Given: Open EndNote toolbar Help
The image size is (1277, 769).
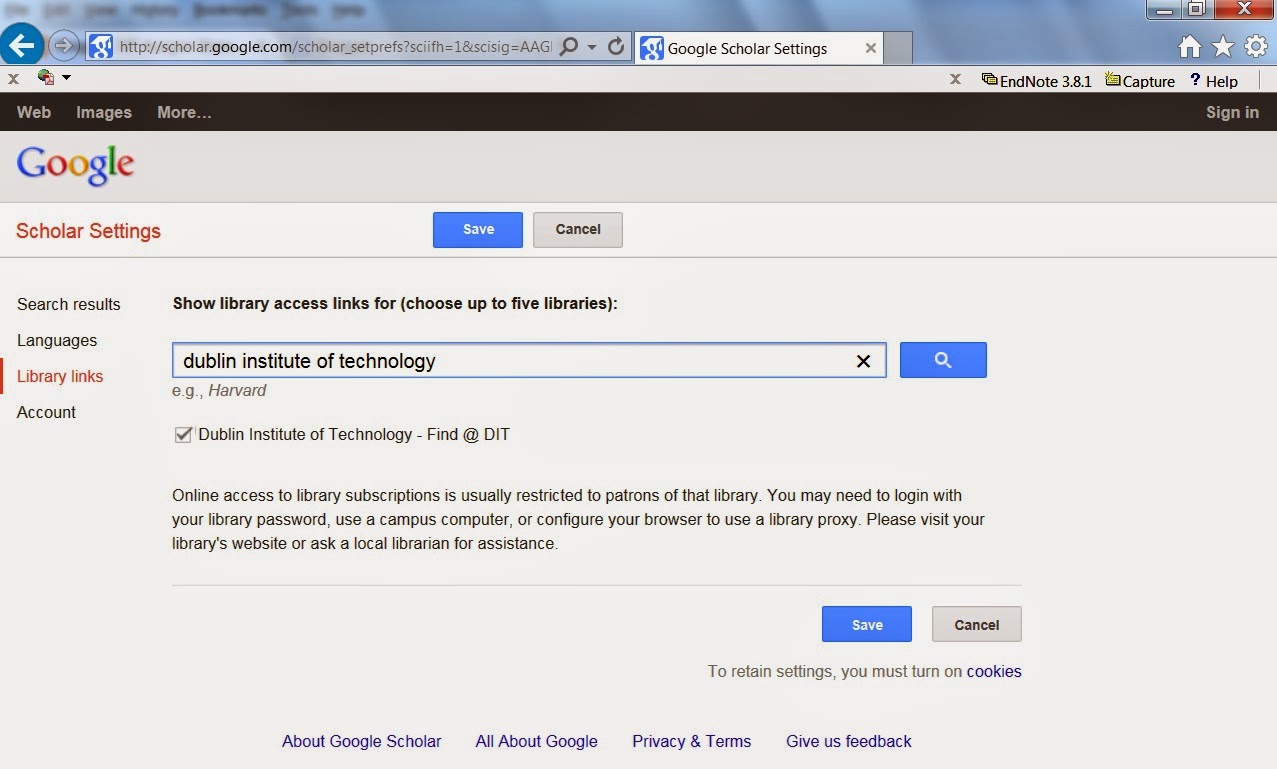Looking at the screenshot, I should point(1213,81).
